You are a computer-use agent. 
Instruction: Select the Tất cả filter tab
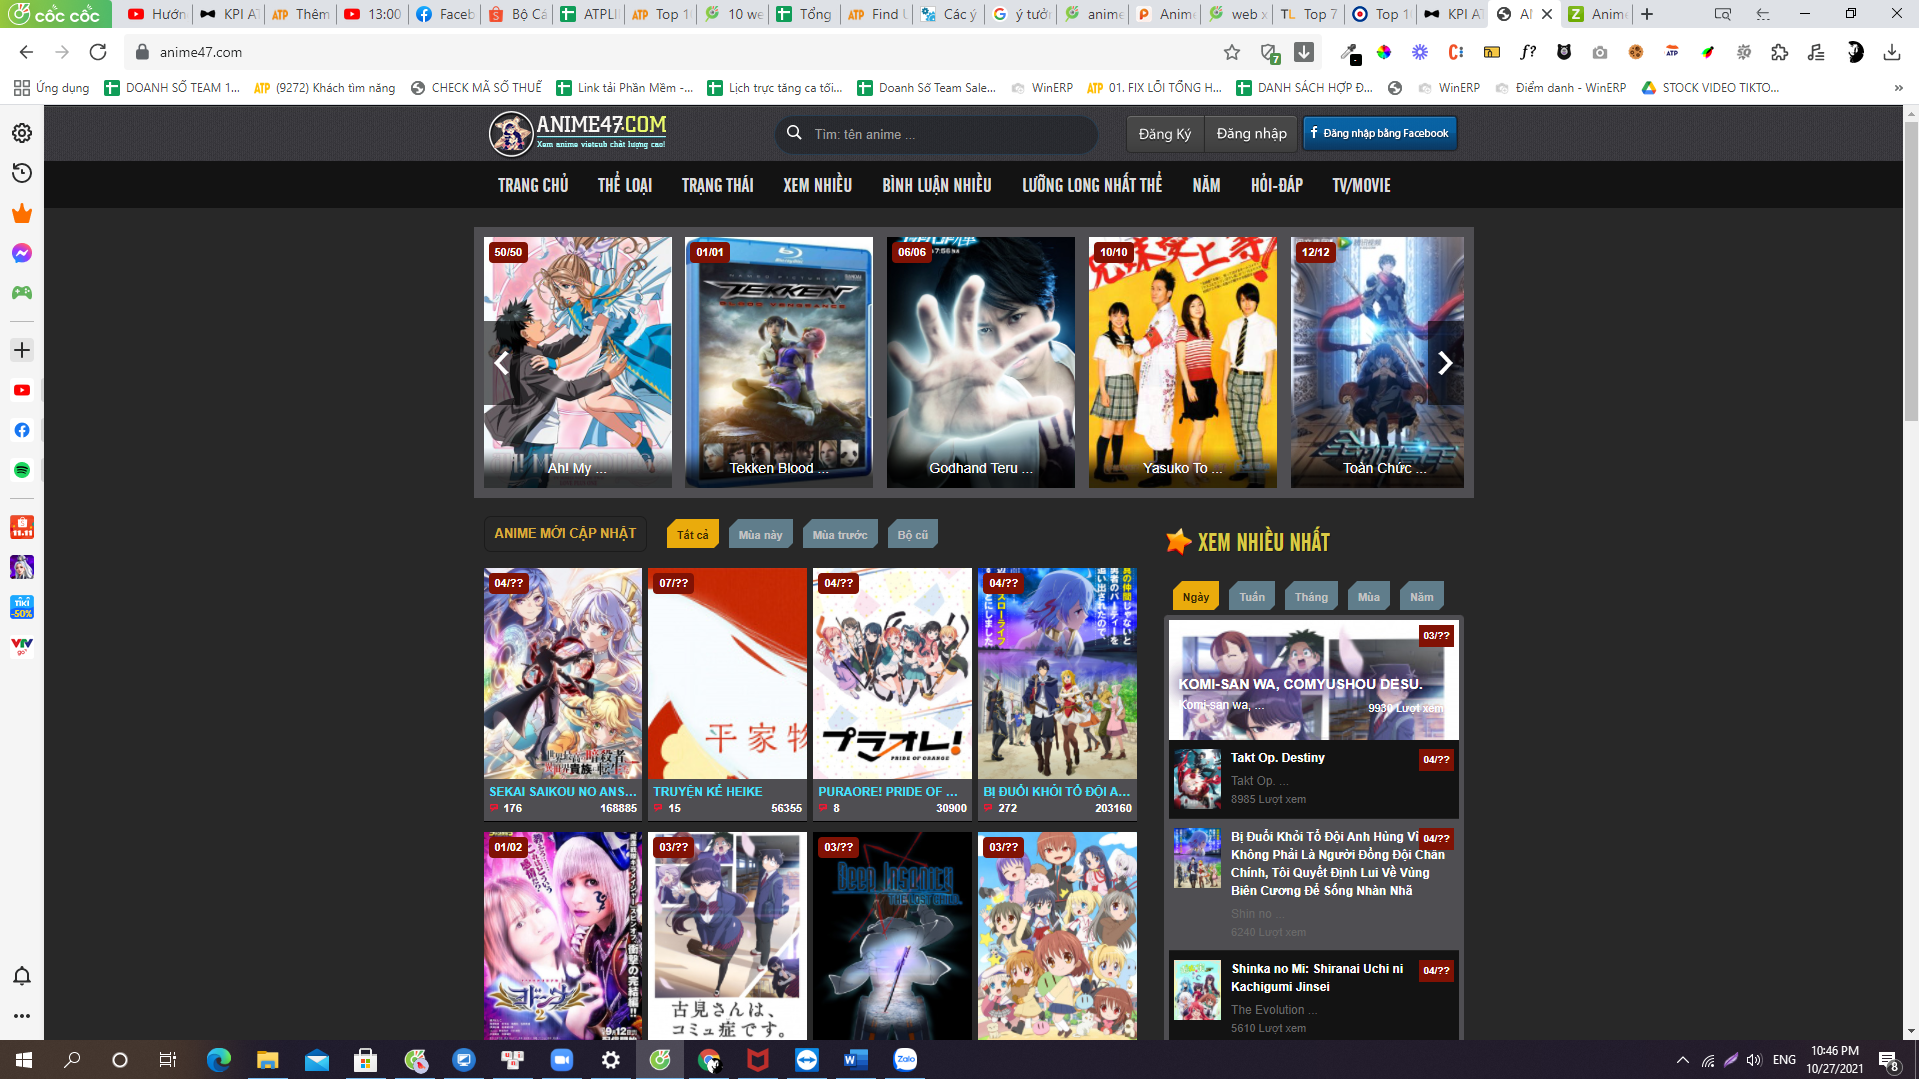click(x=692, y=534)
